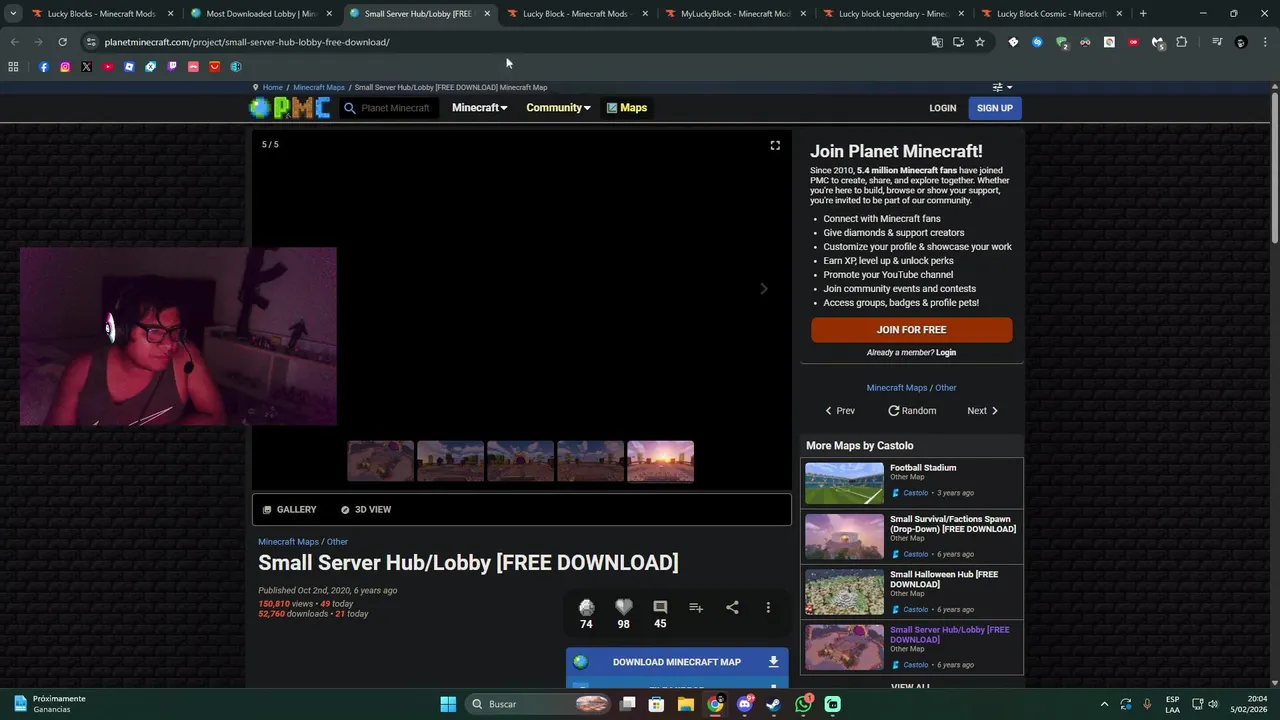Click the PMC logo
This screenshot has width=1280, height=720.
290,108
